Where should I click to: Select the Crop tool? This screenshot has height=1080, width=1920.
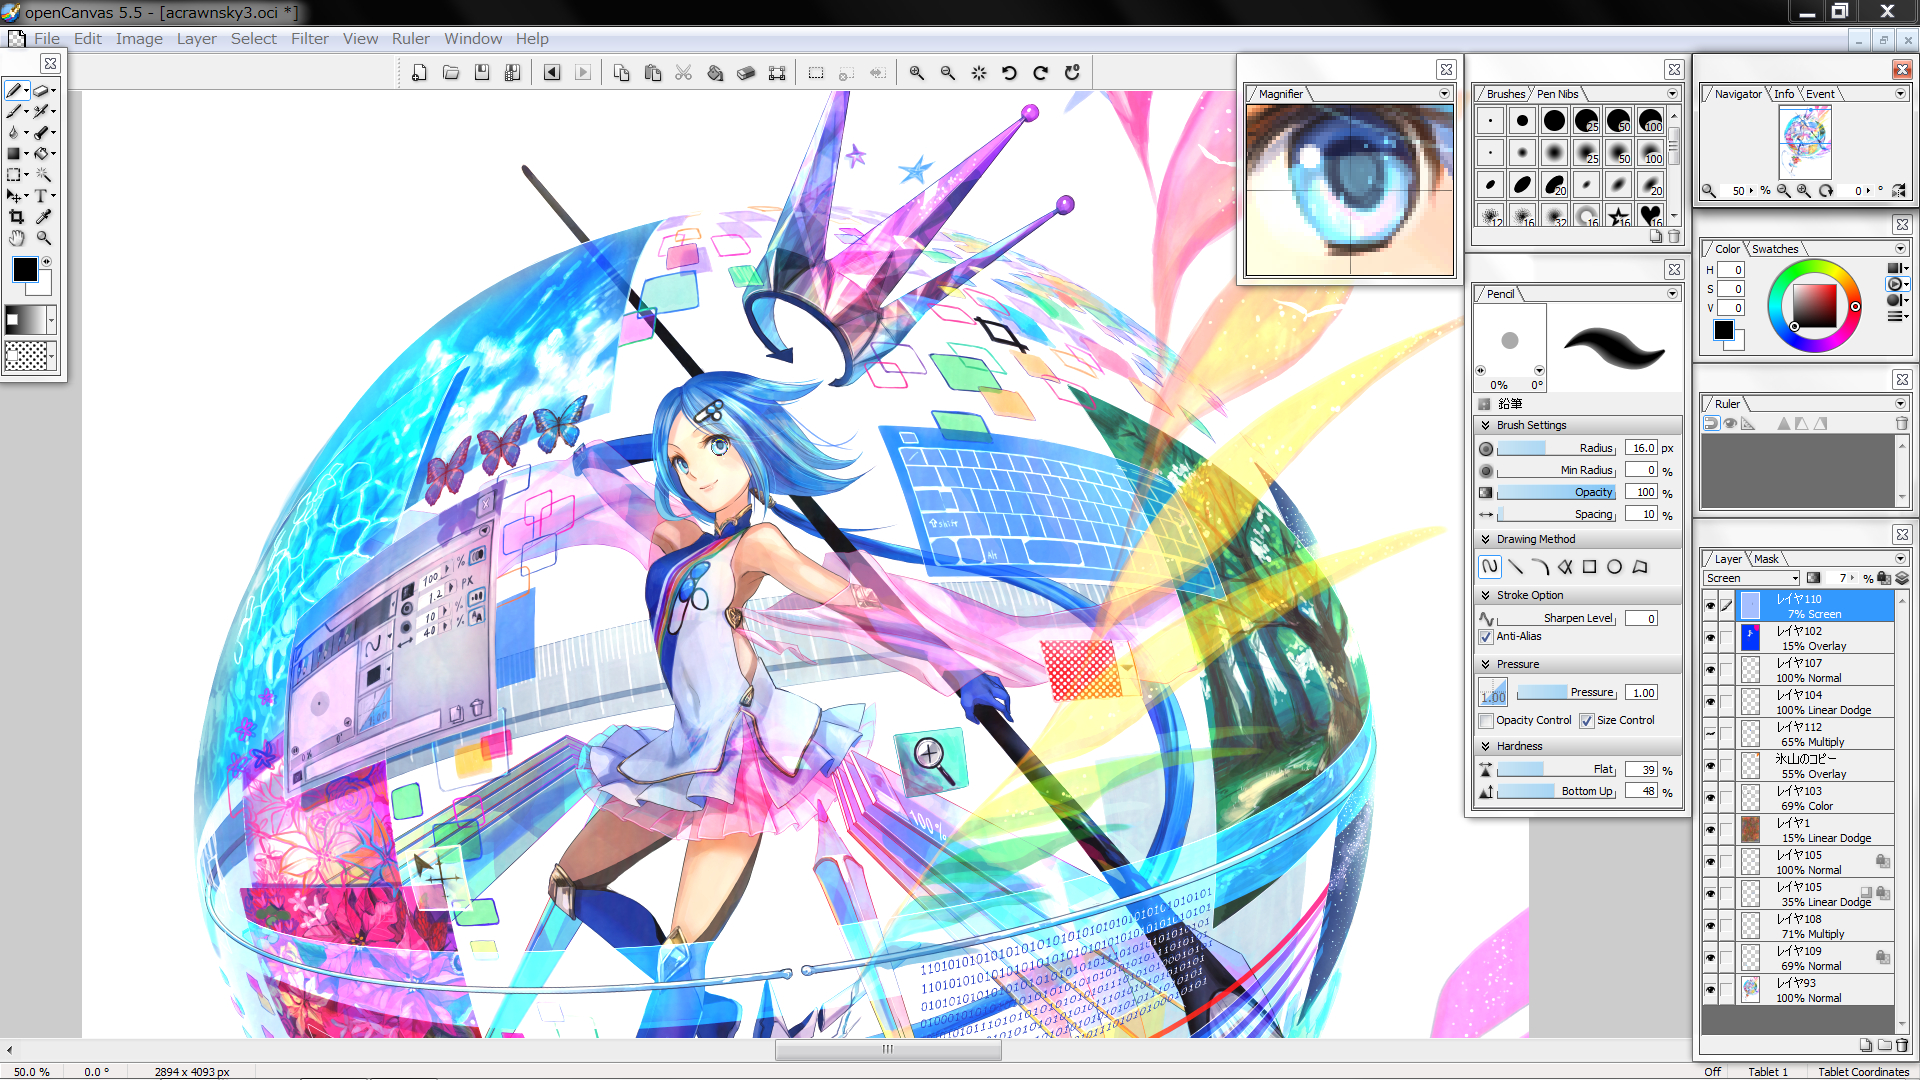[16, 217]
